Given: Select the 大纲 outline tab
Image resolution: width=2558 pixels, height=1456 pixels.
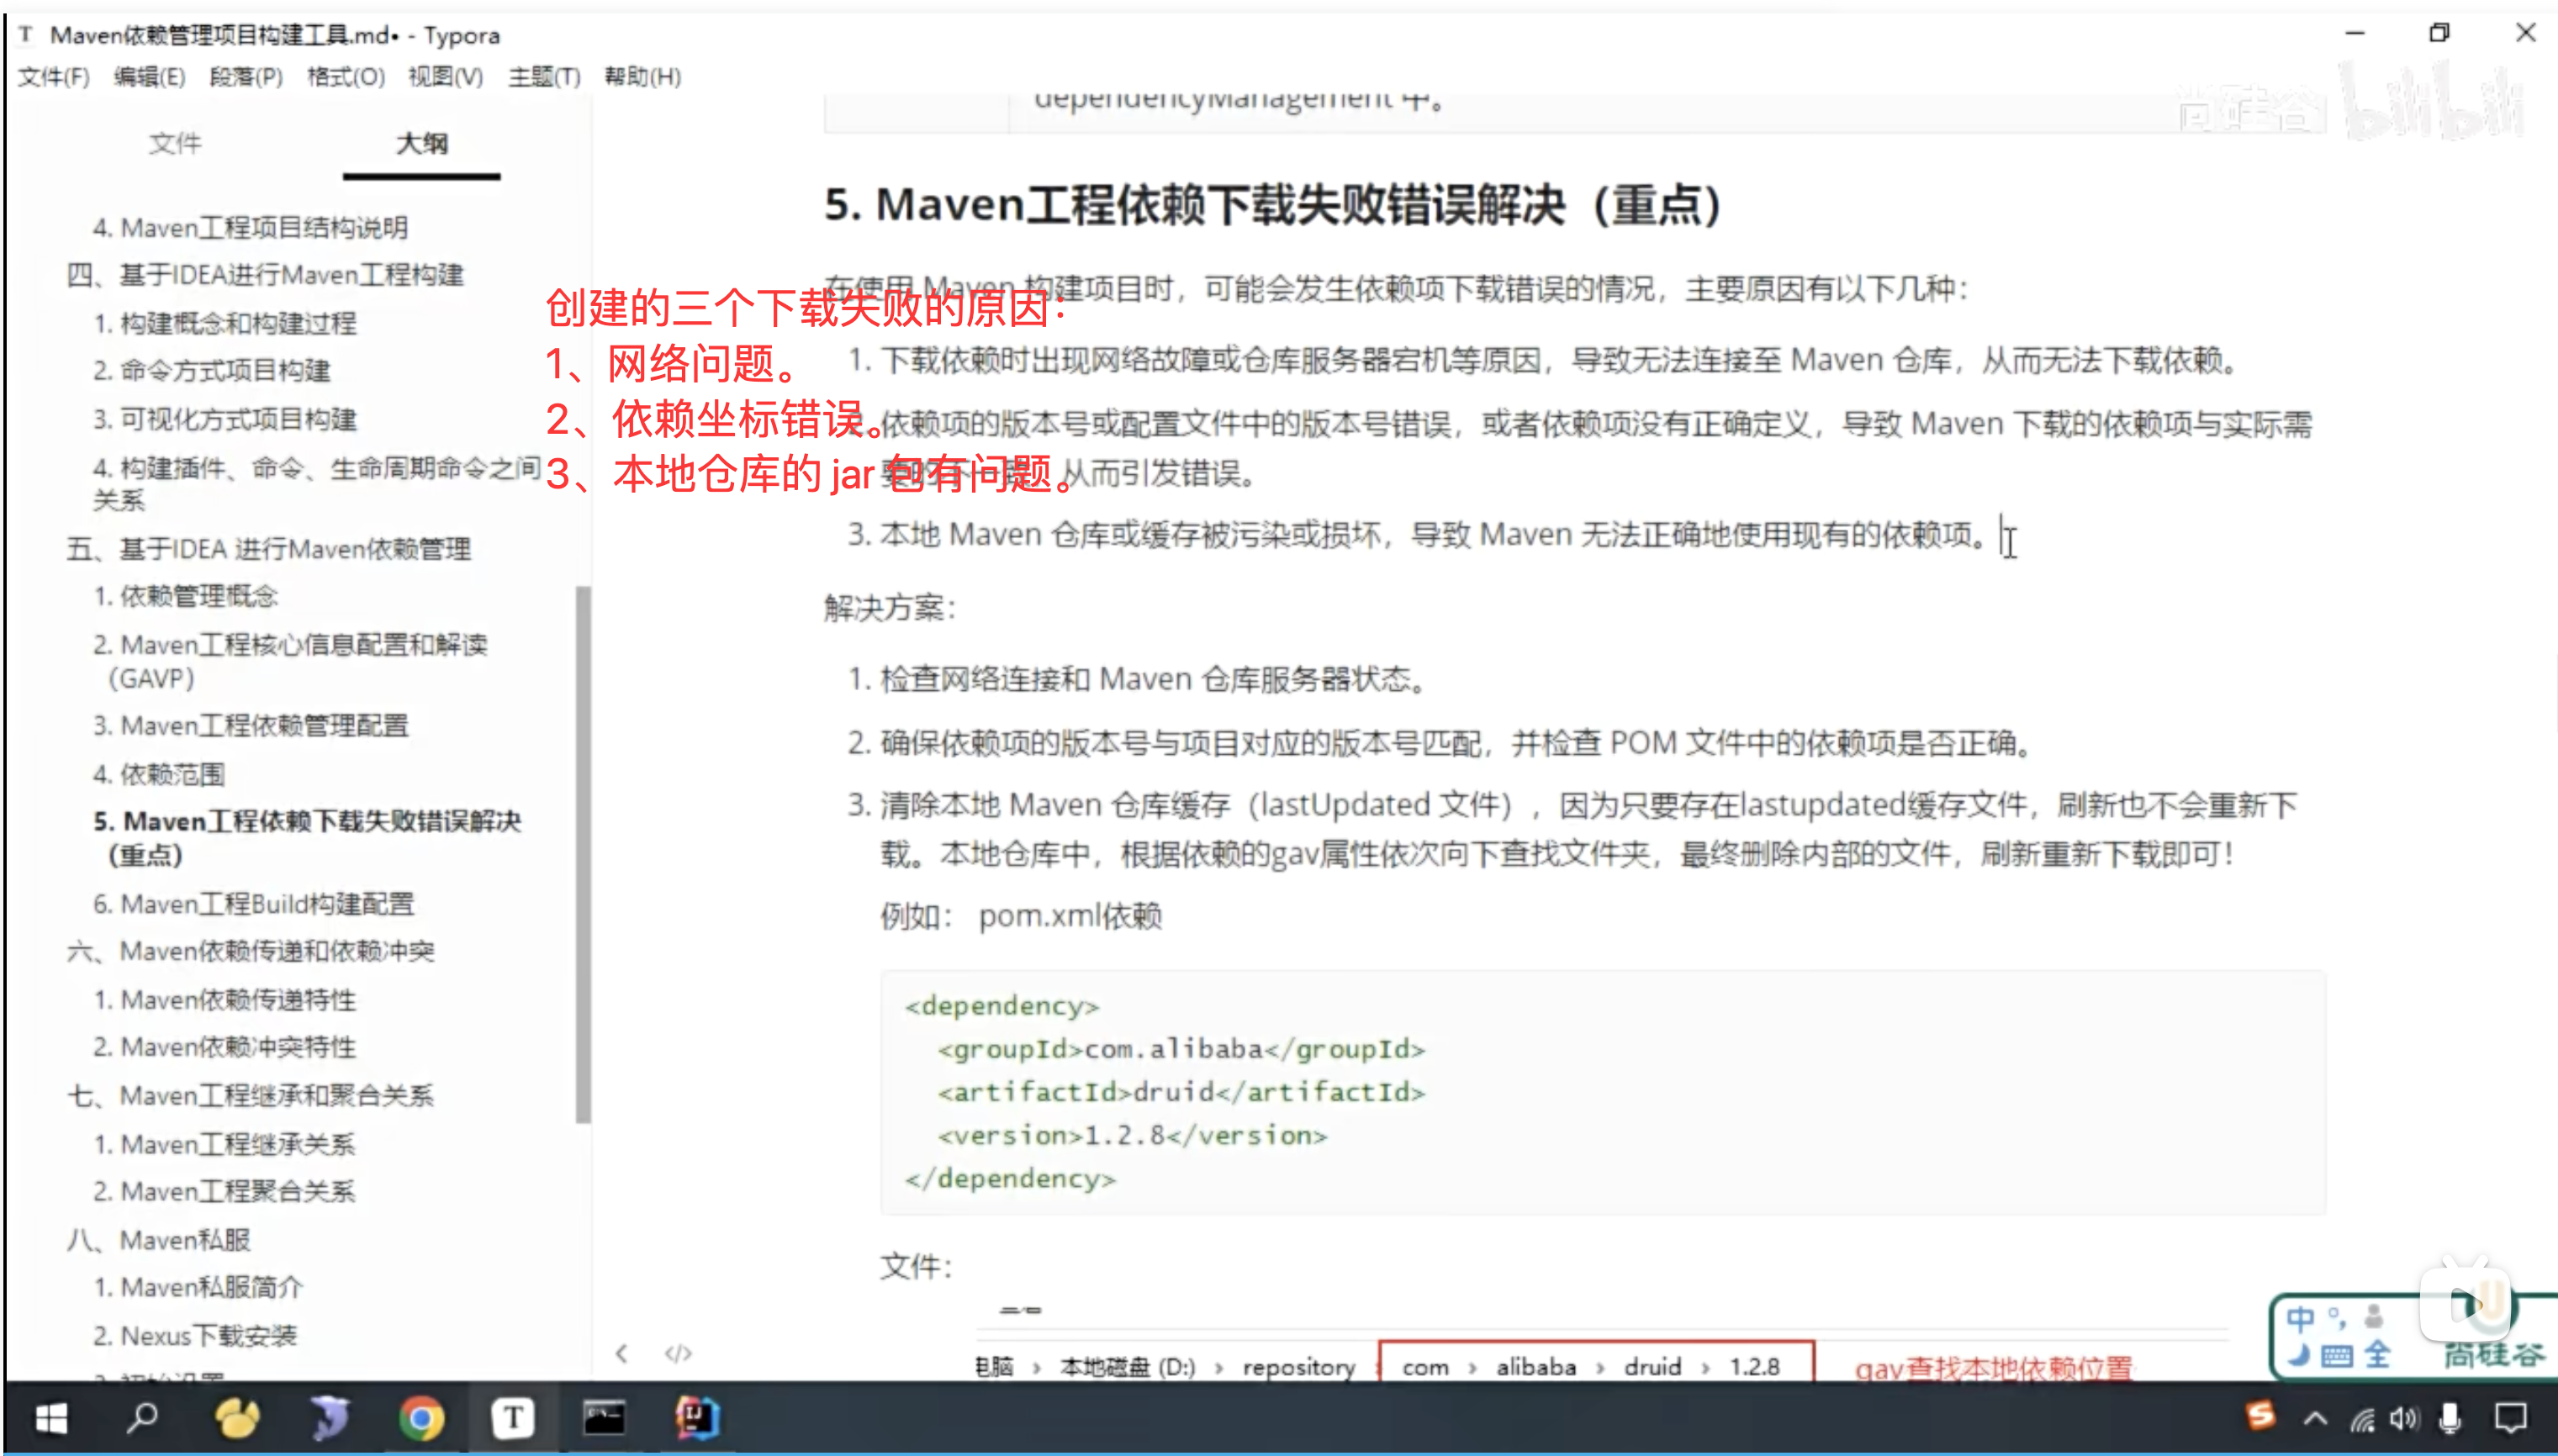Looking at the screenshot, I should click(421, 144).
